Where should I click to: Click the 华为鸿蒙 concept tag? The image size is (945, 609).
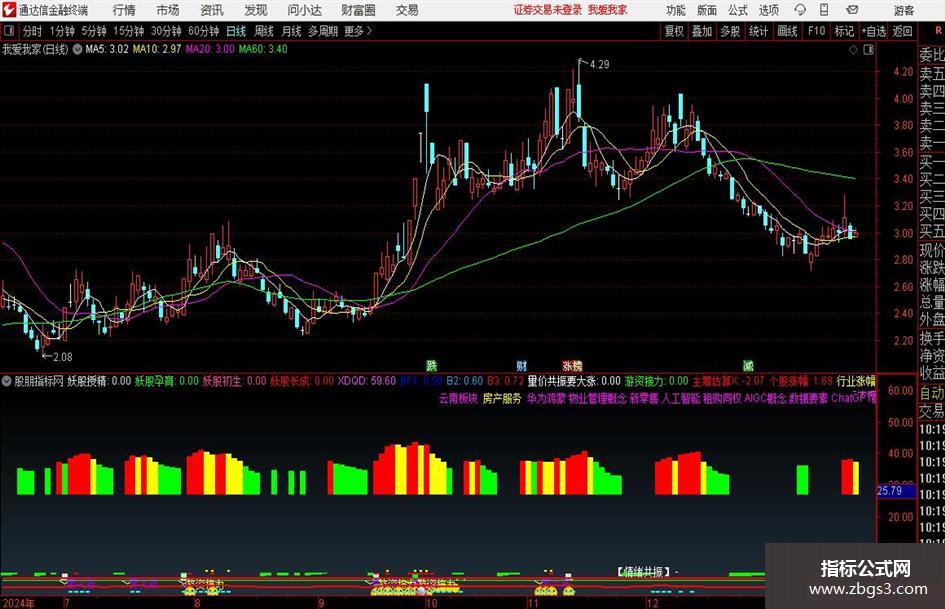coord(546,399)
